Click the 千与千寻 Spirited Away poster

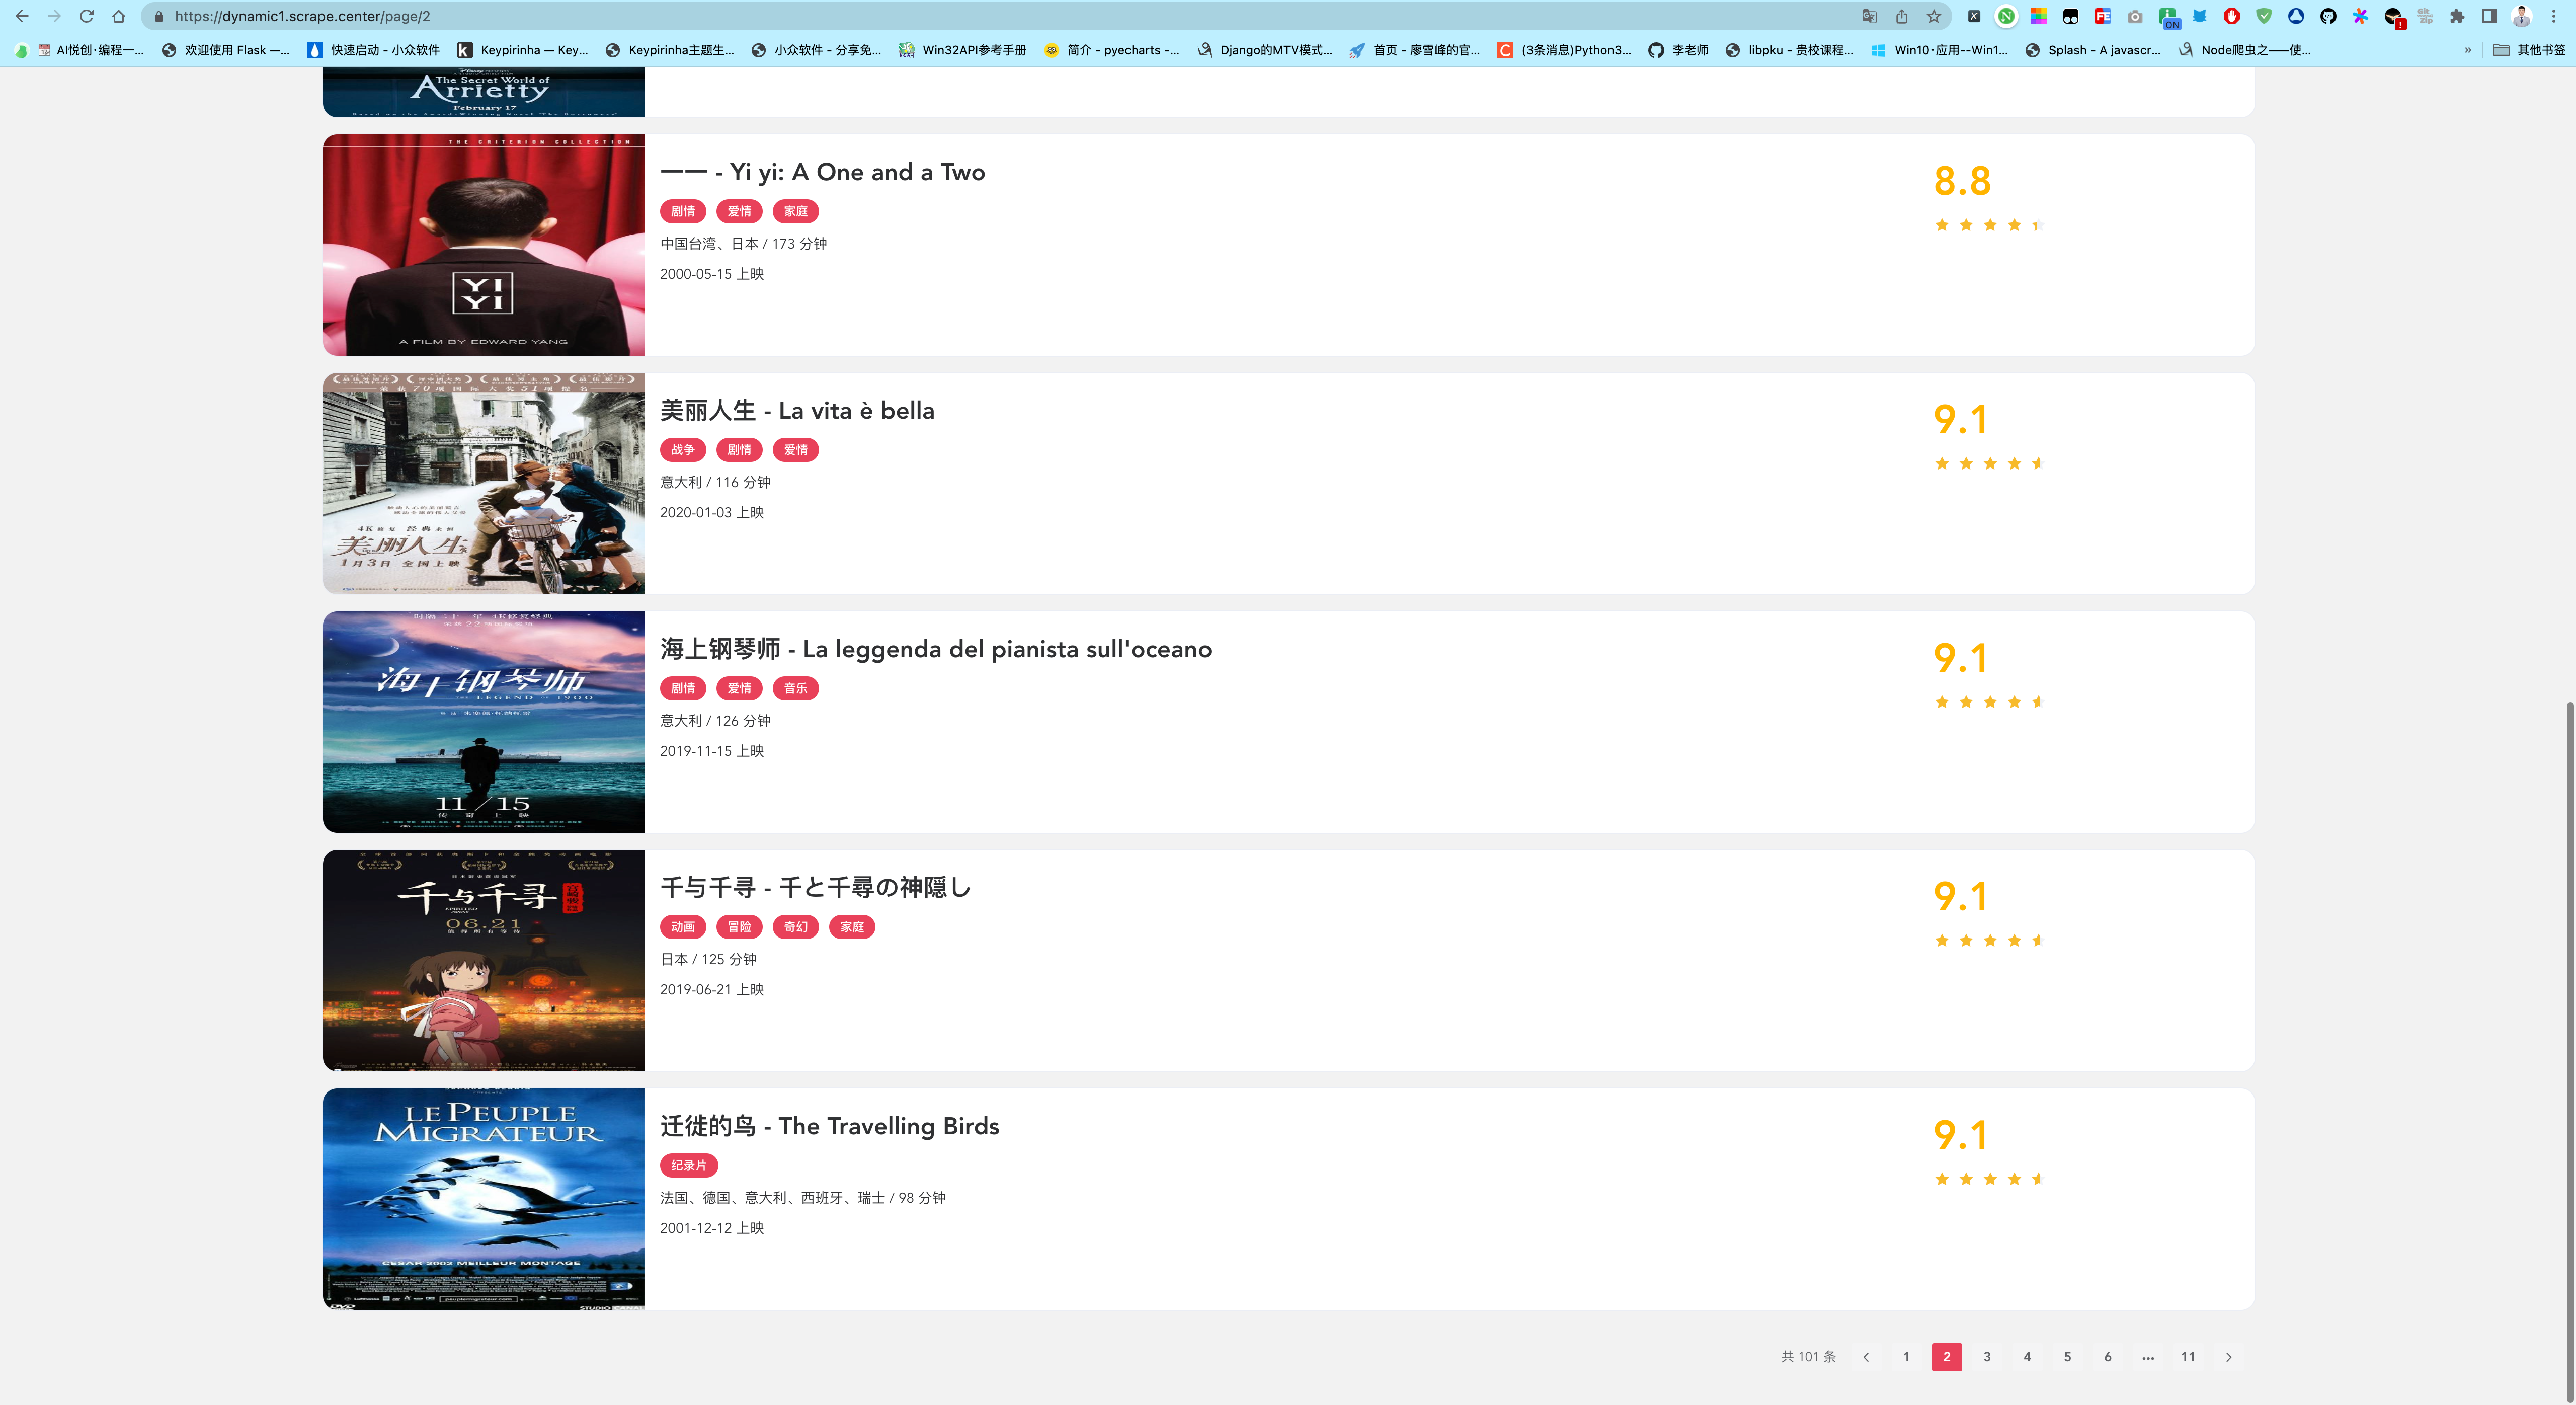(x=484, y=961)
